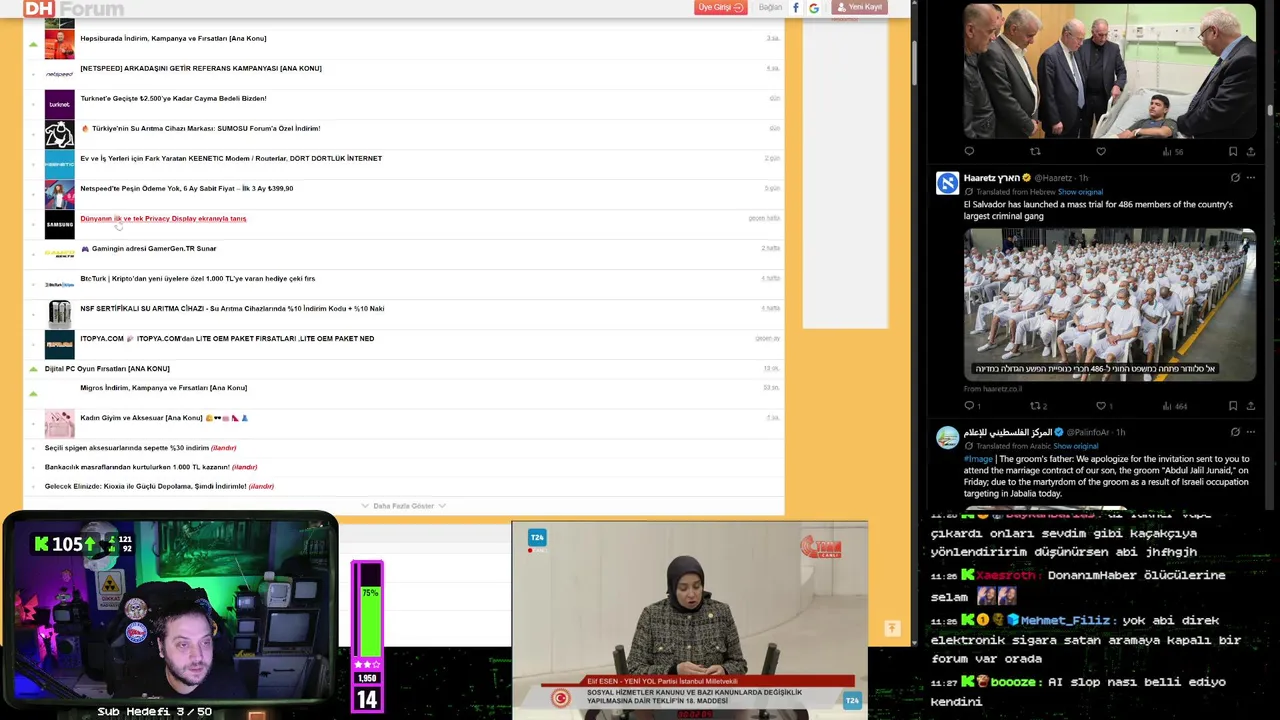View analytics (464) on Haaretz tweet
1280x720 pixels.
(x=1174, y=406)
